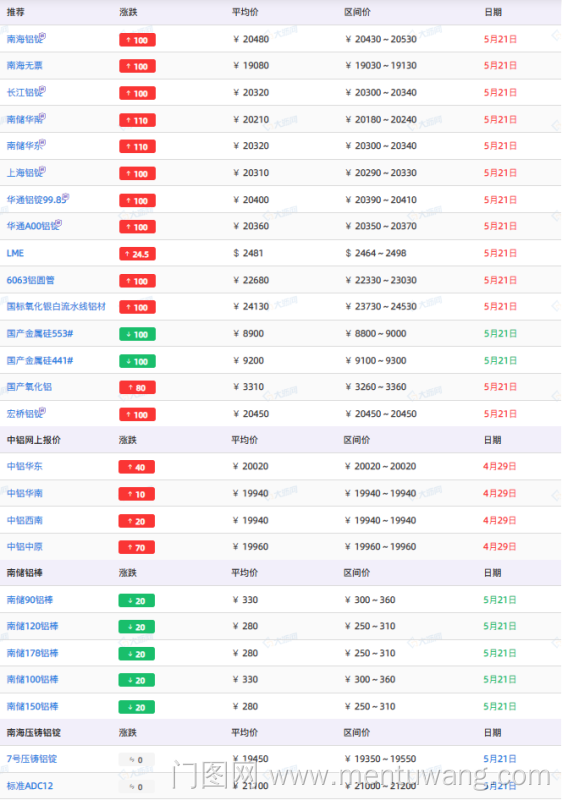Open the 中铝华东 quotation link
562x800 pixels.
tap(24, 466)
